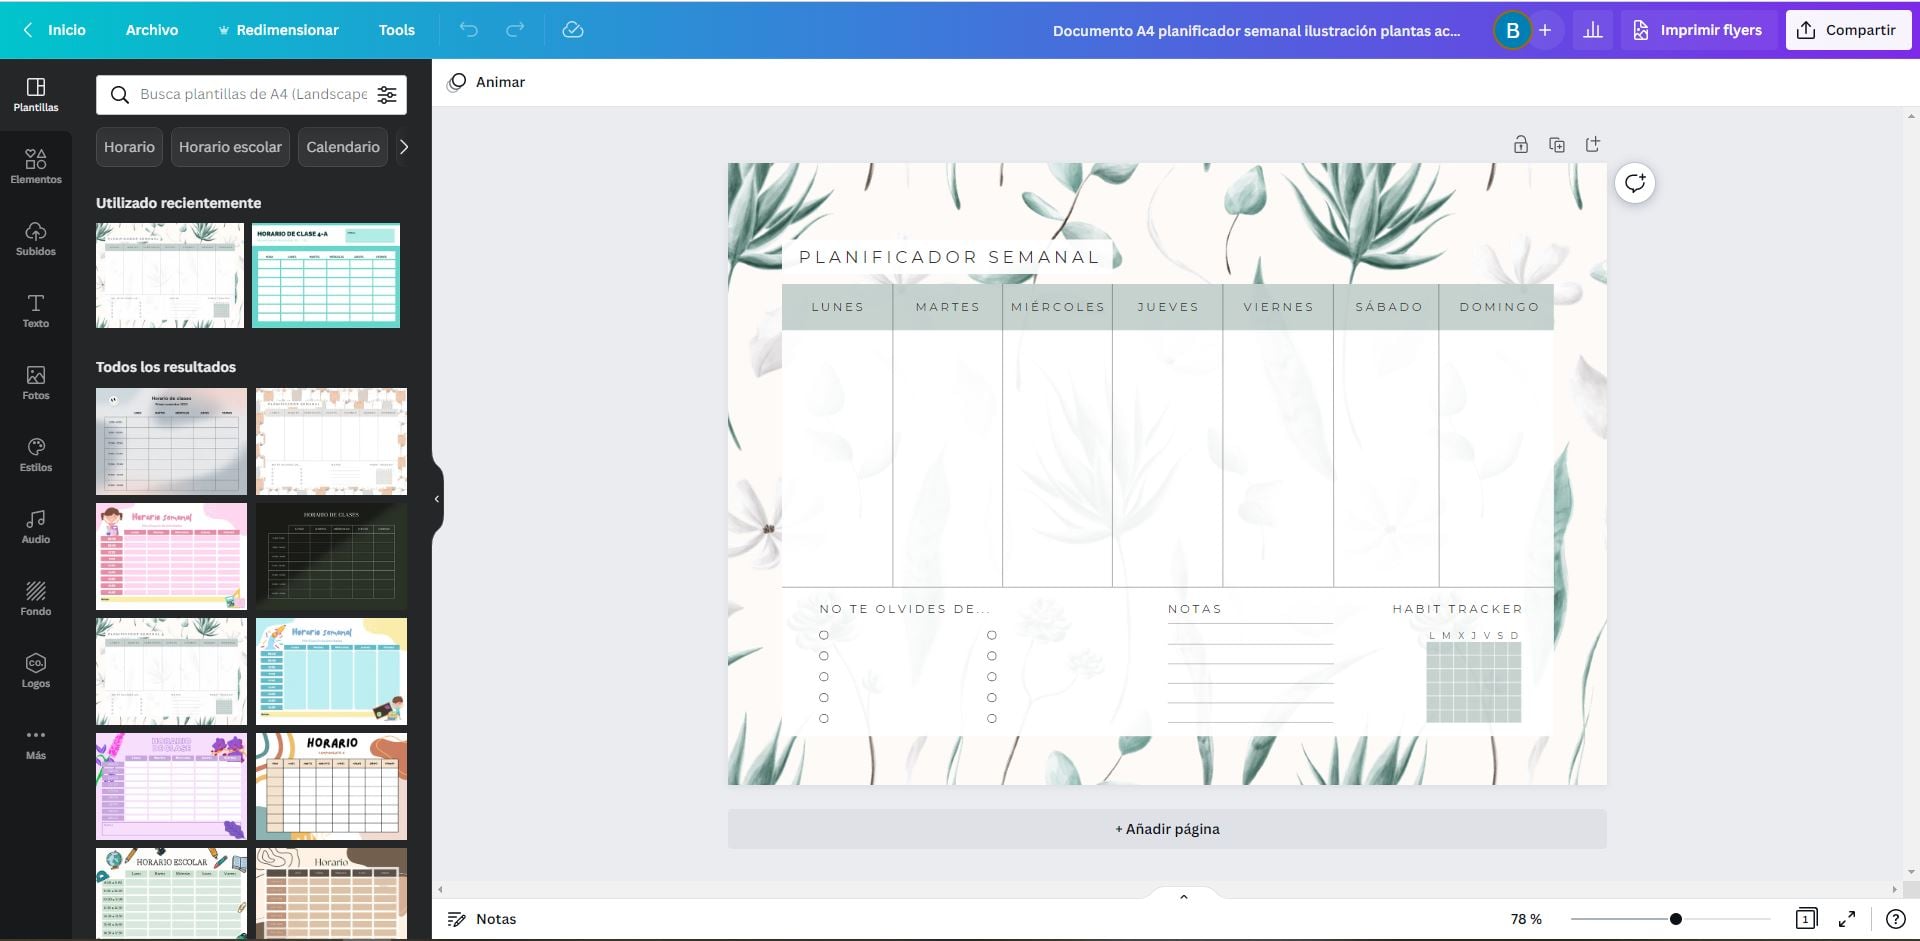
Task: Click the search magnifier icon
Action: pyautogui.click(x=119, y=95)
